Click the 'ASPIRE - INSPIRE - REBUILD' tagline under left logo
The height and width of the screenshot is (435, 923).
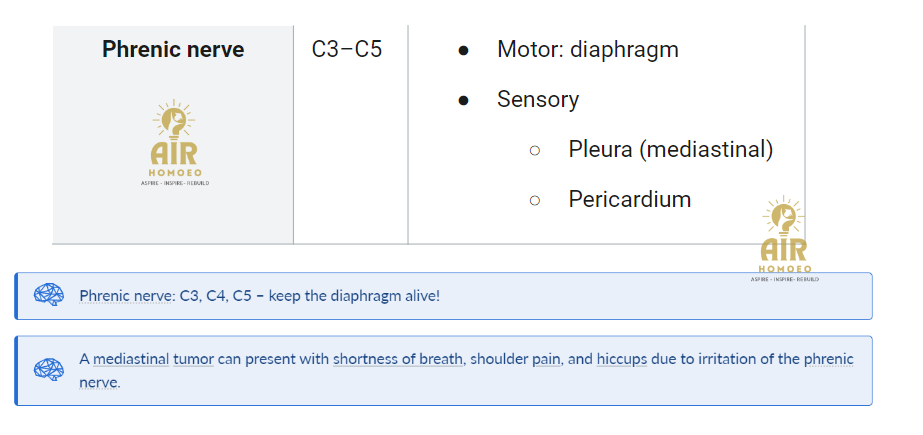pyautogui.click(x=175, y=183)
